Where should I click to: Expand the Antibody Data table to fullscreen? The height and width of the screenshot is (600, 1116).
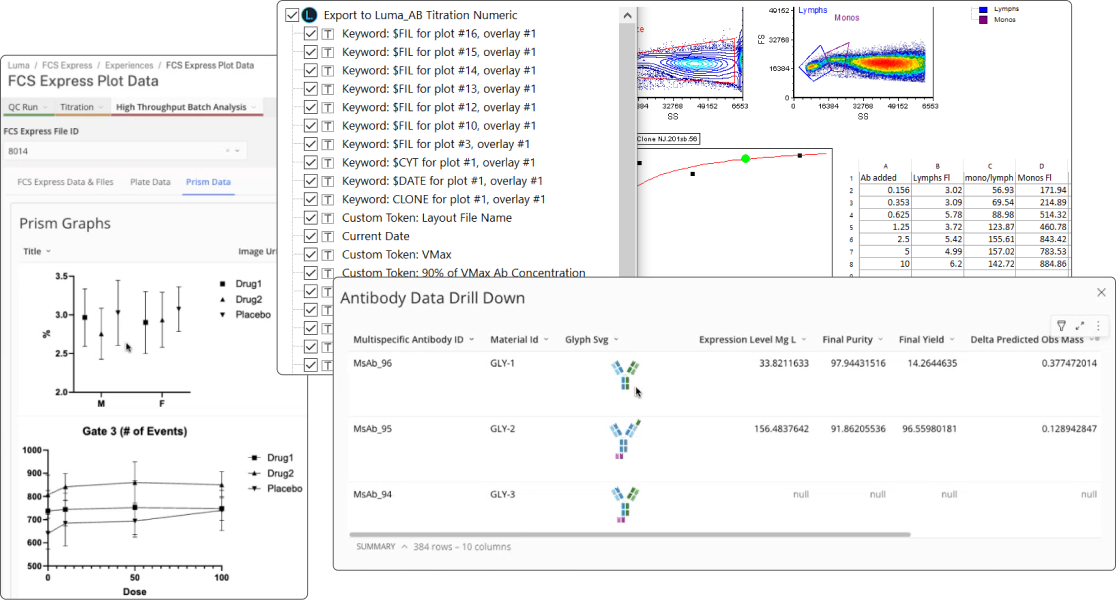tap(1080, 326)
